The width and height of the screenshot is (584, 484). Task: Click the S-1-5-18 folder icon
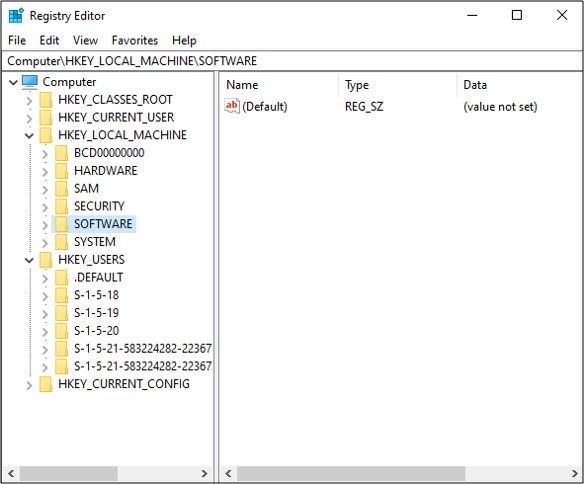click(61, 295)
